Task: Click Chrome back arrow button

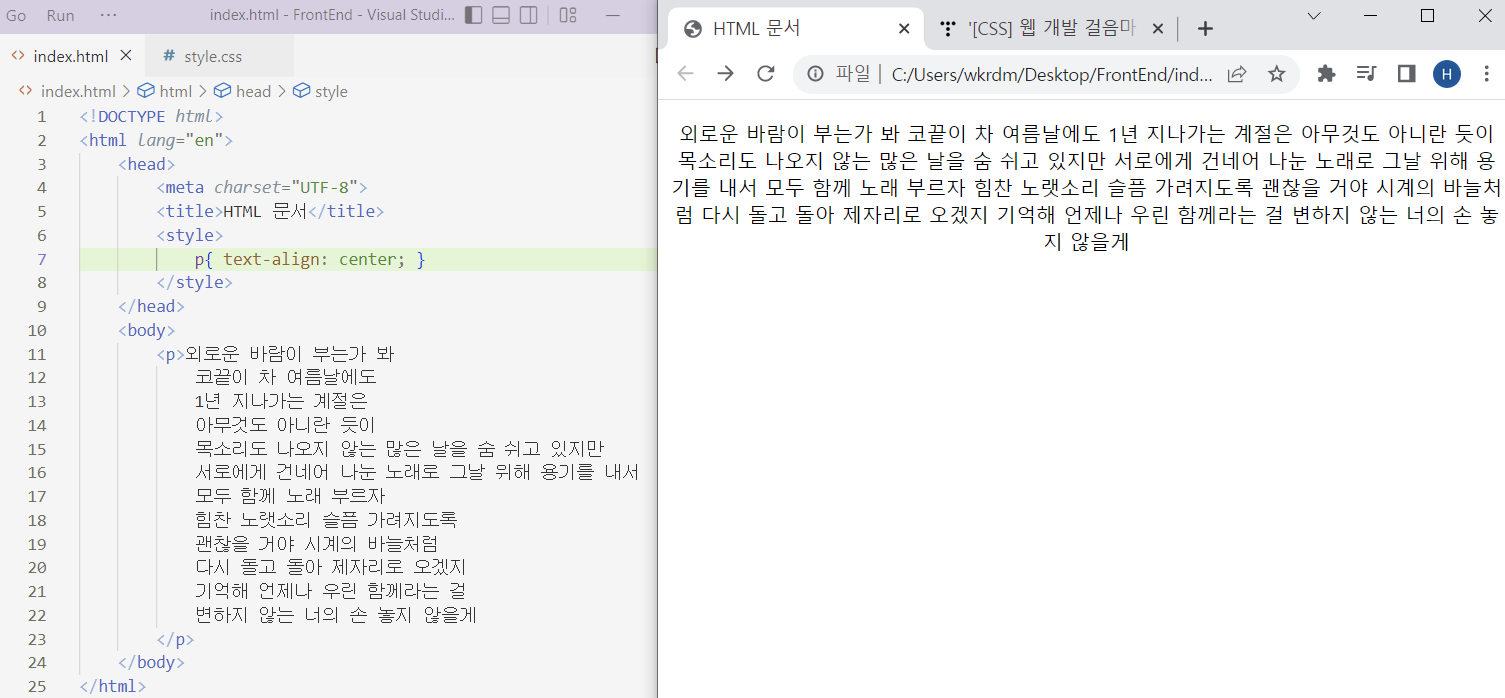Action: click(x=685, y=73)
